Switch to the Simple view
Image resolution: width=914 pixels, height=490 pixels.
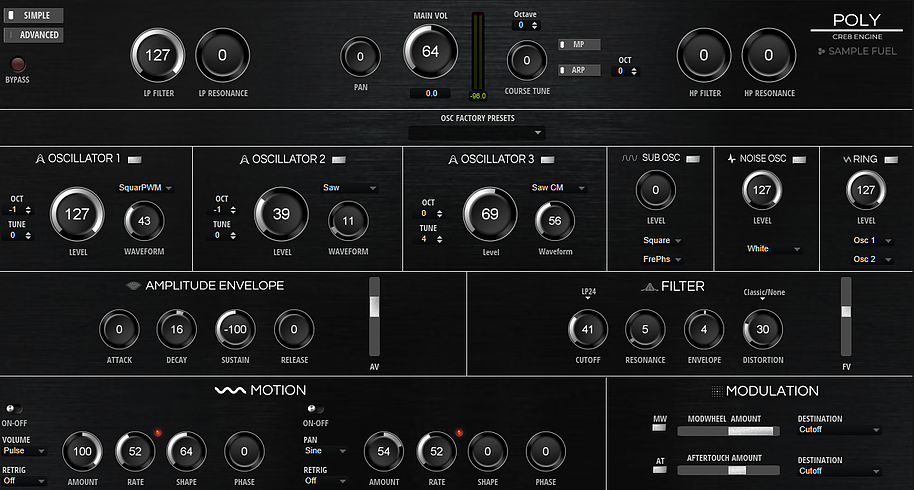pyautogui.click(x=33, y=15)
